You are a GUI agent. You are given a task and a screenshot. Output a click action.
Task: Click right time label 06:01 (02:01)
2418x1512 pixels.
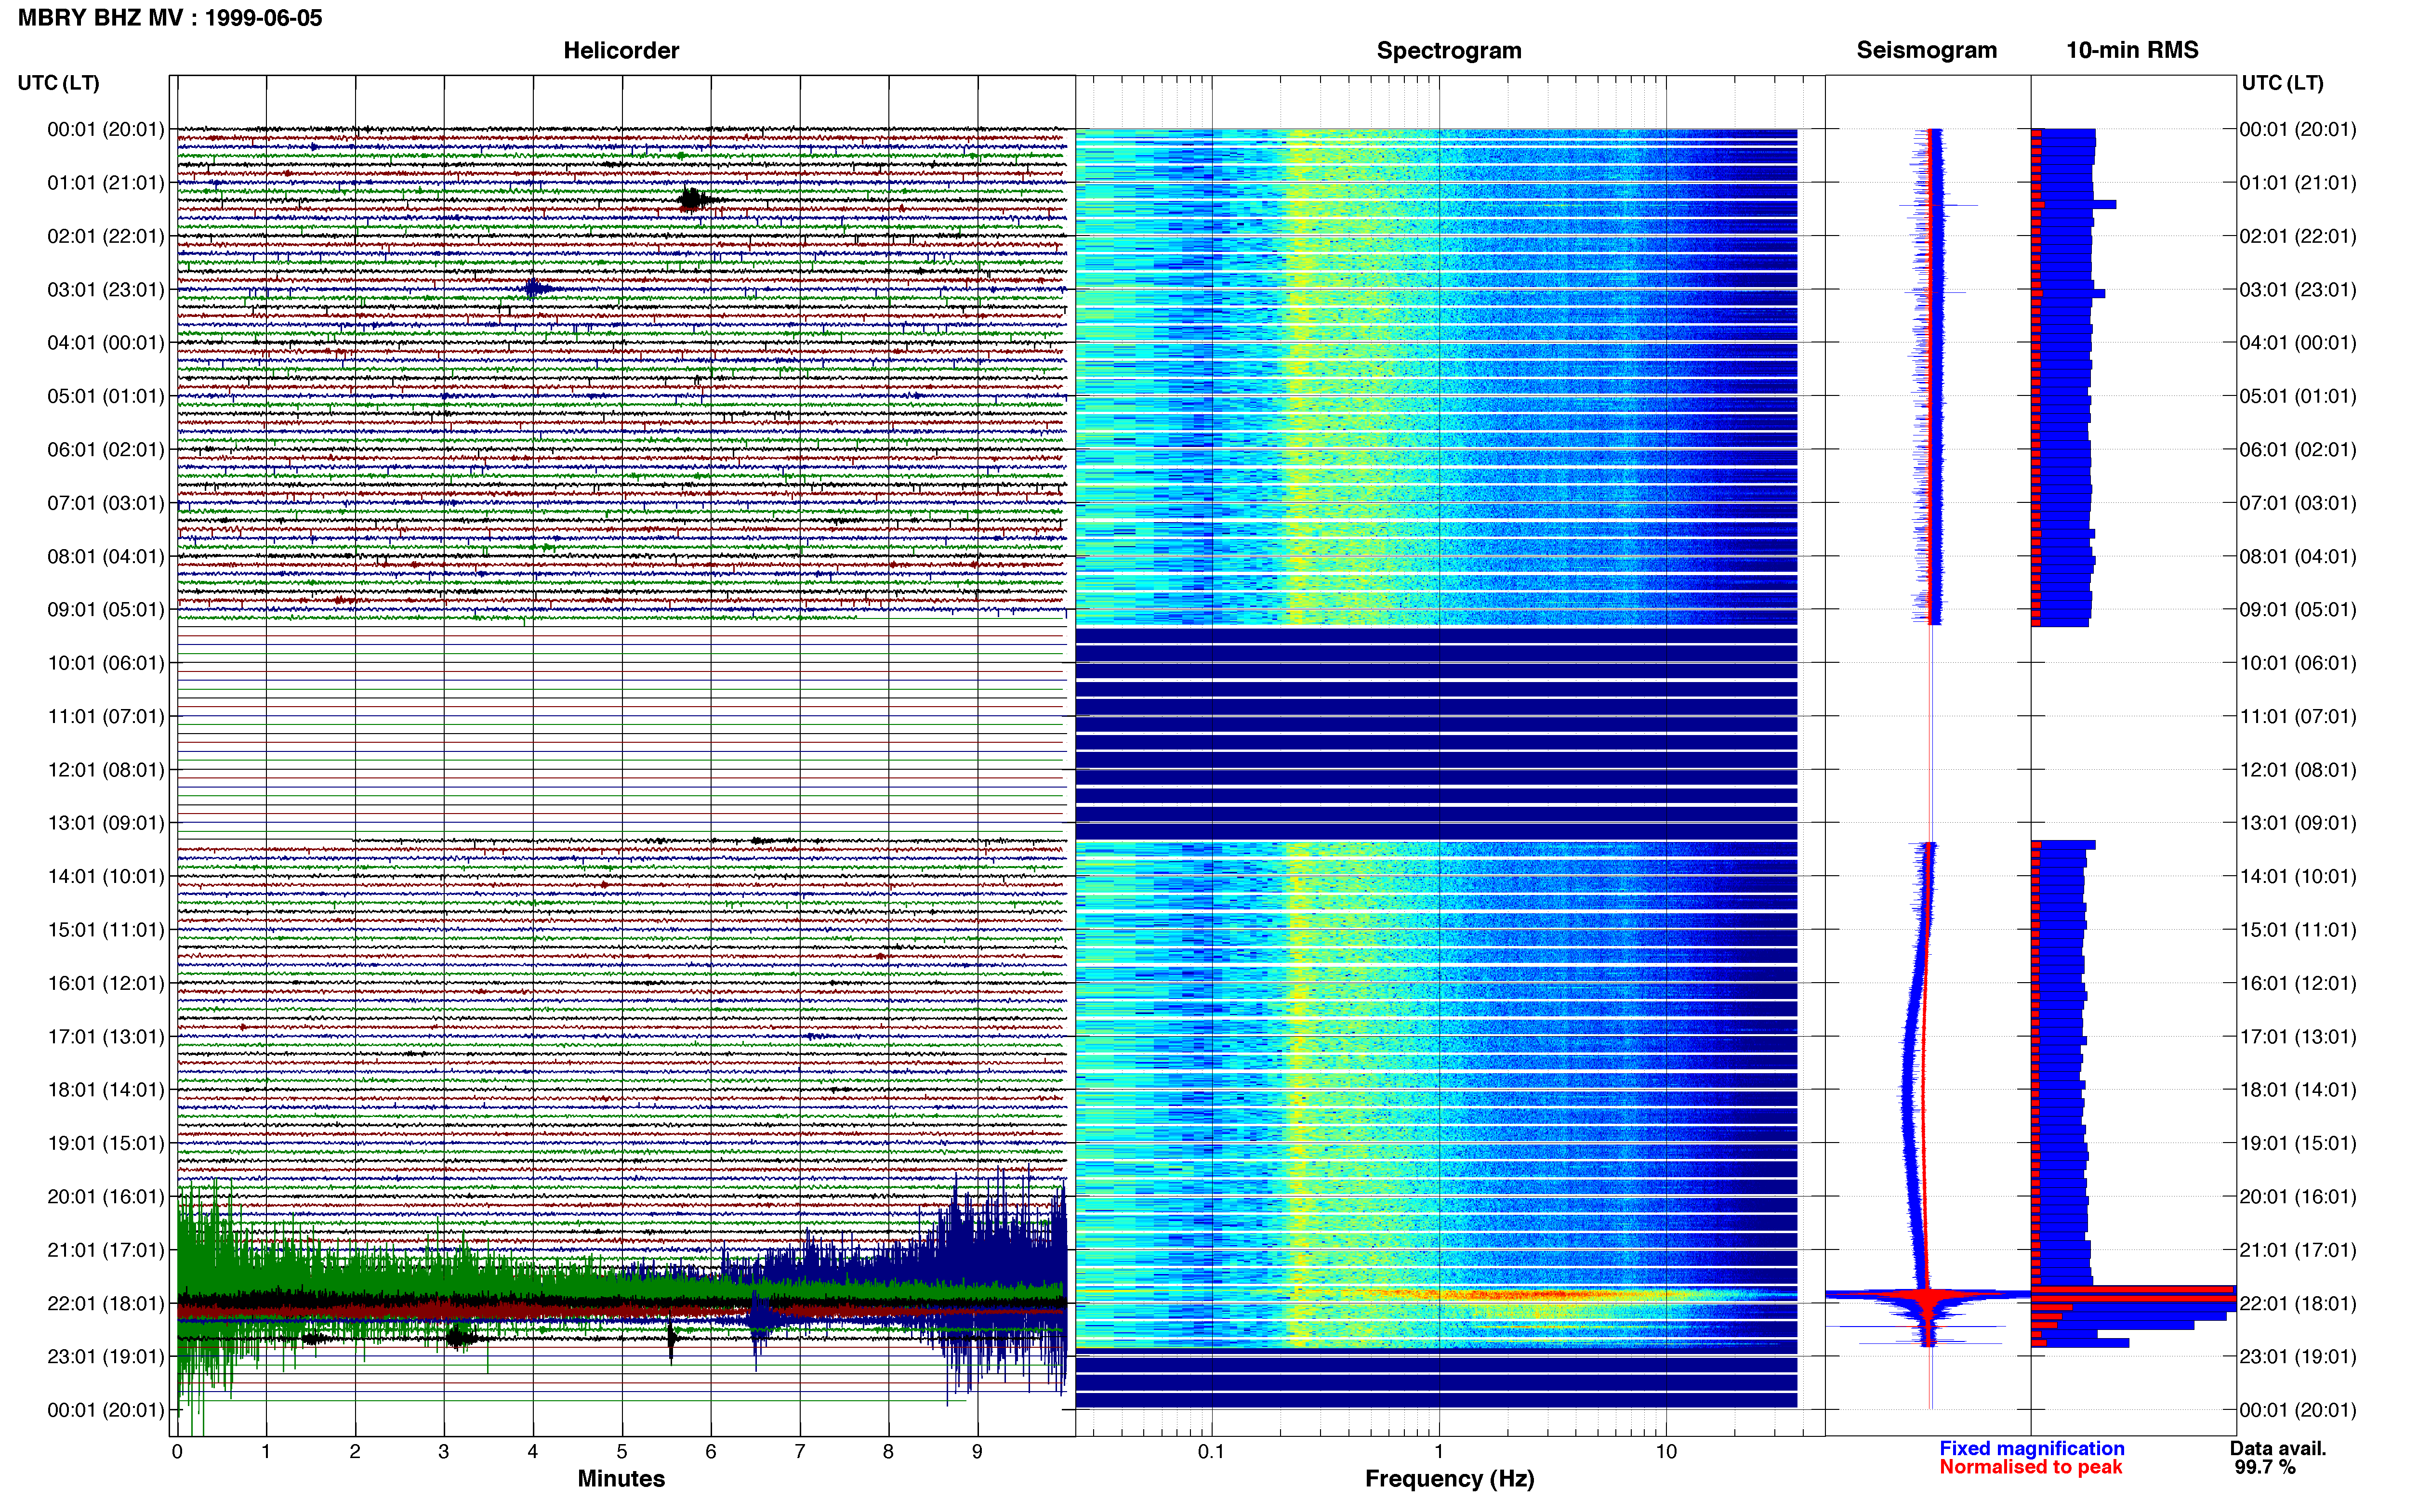(2298, 450)
